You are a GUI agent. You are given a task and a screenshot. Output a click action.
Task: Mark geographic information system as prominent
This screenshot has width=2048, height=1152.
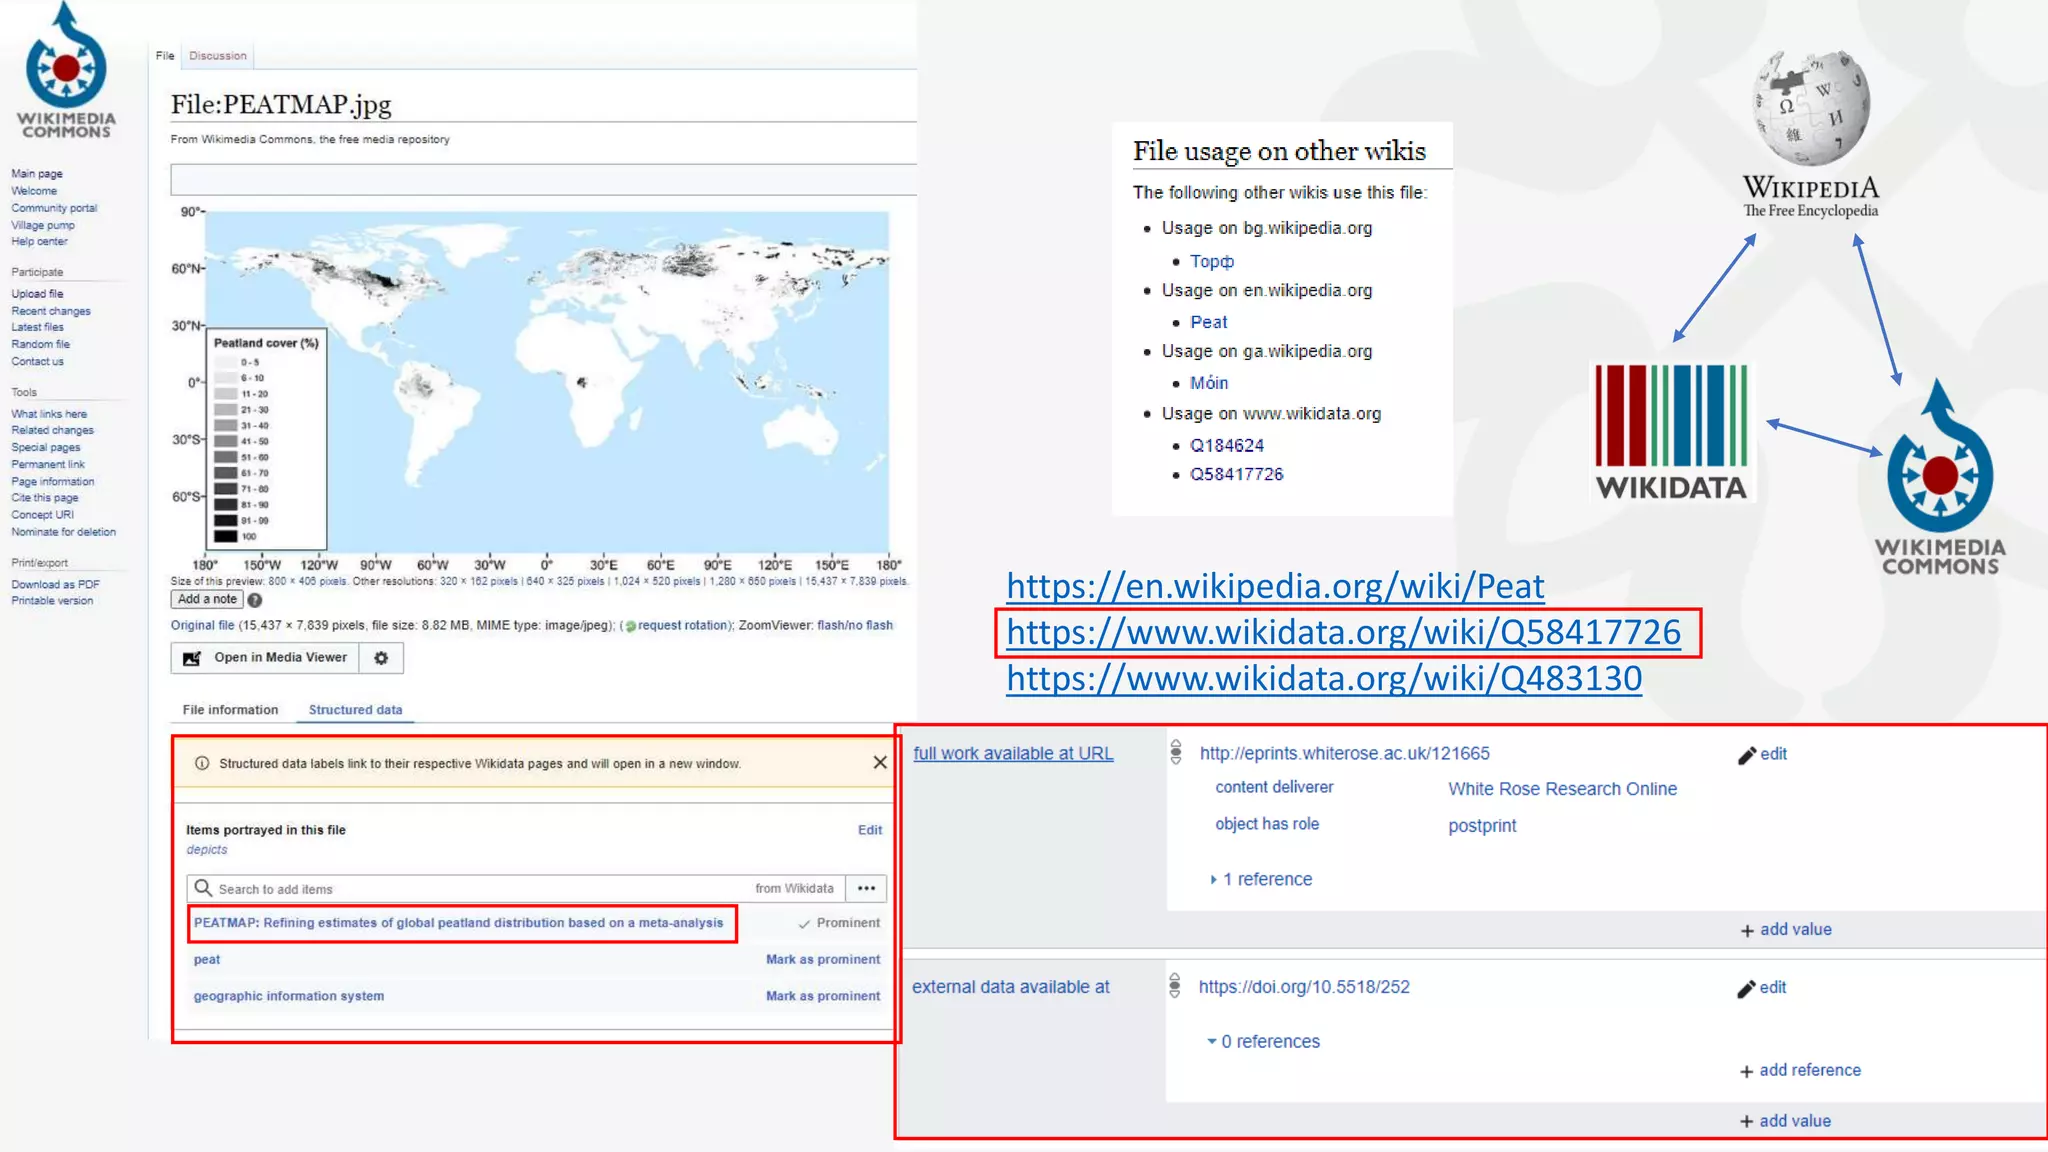[822, 996]
